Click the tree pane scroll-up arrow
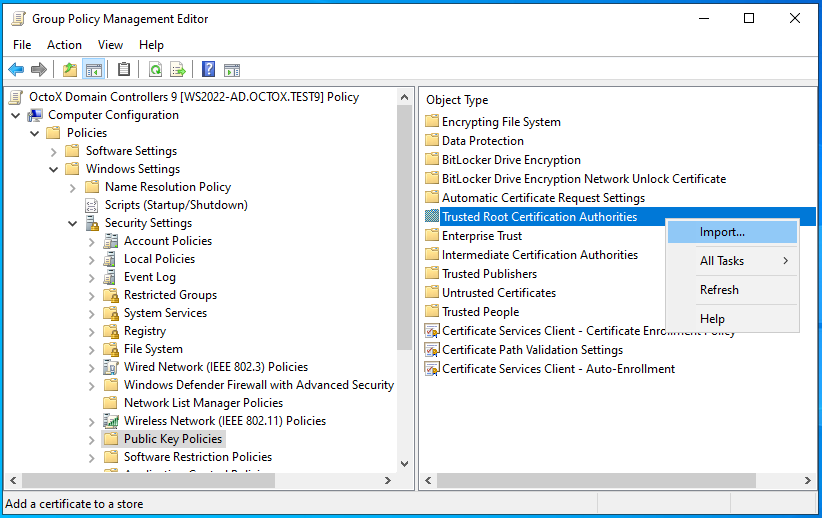This screenshot has height=518, width=822. pyautogui.click(x=404, y=97)
